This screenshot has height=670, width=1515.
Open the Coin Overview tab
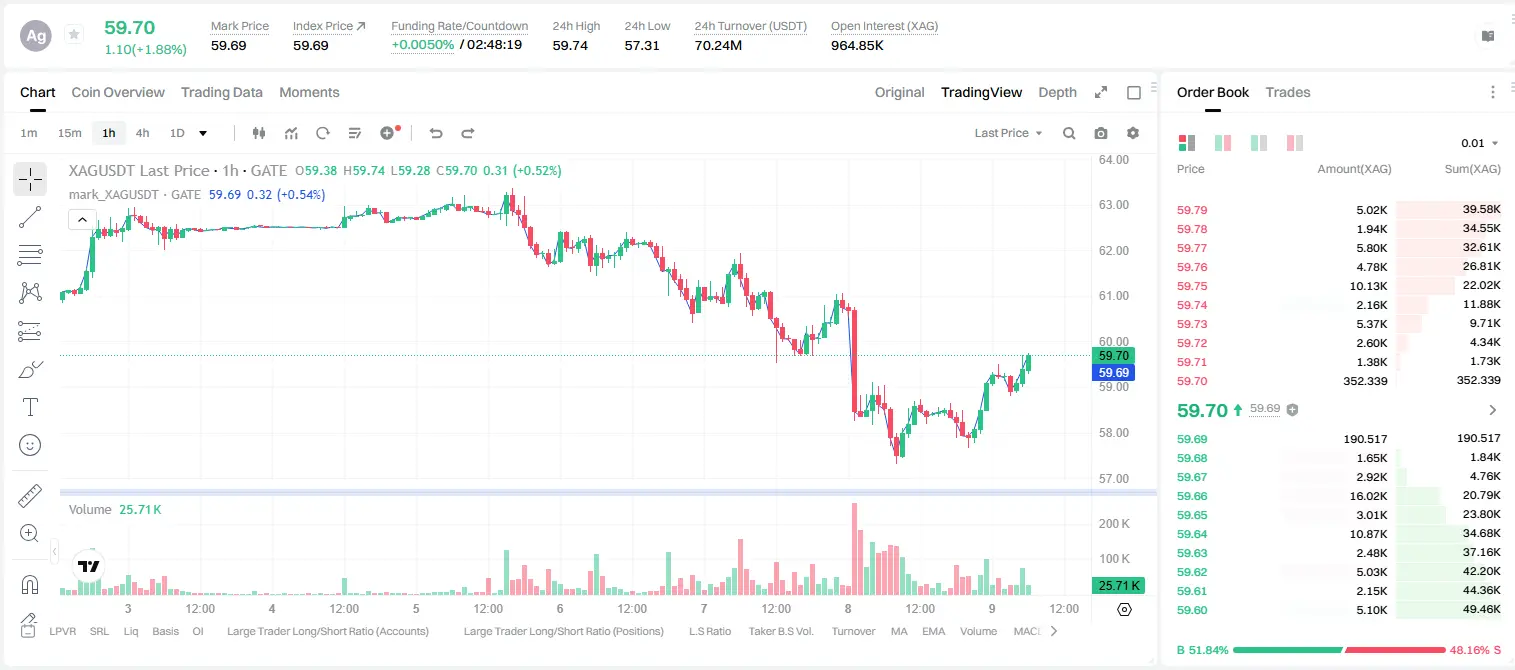(118, 92)
